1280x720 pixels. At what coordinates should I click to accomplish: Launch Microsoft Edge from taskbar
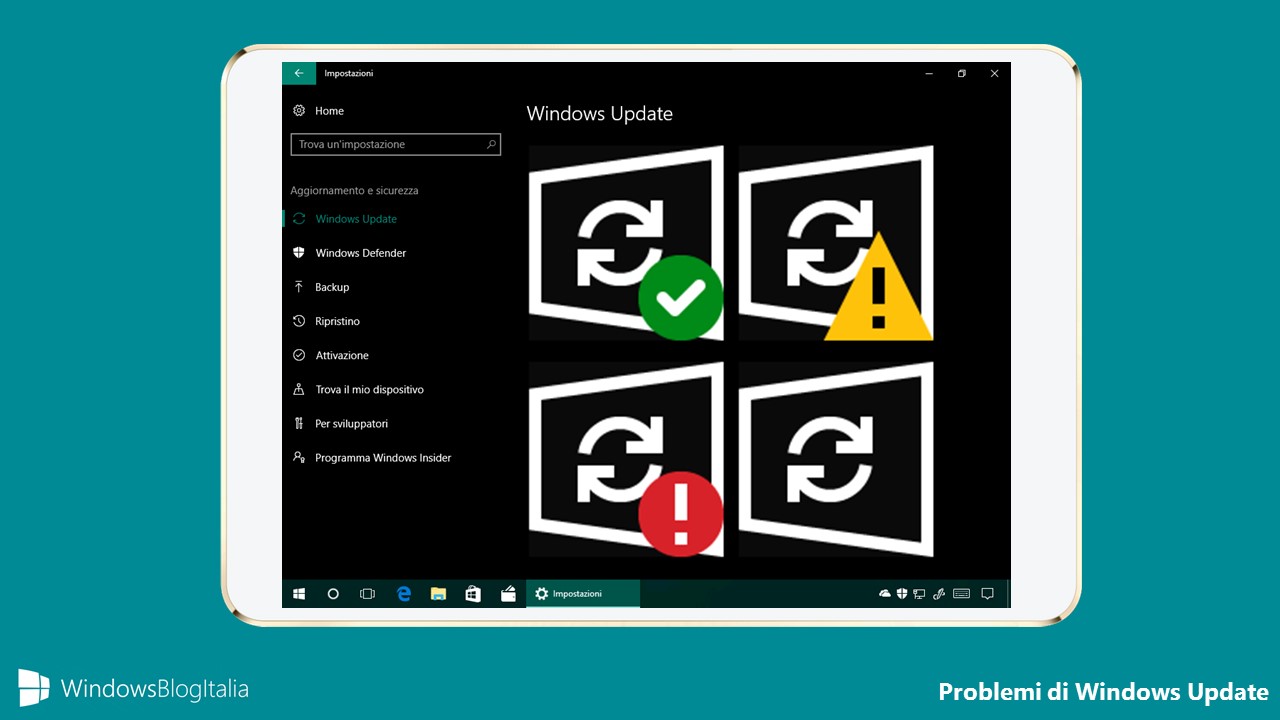click(x=404, y=594)
